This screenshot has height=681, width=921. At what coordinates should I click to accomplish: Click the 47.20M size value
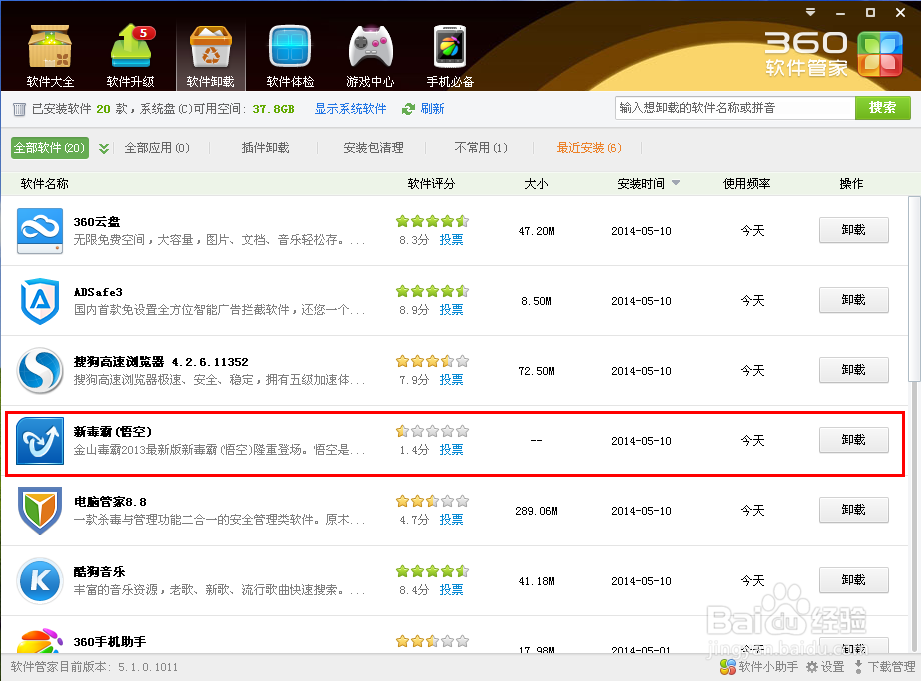[536, 232]
